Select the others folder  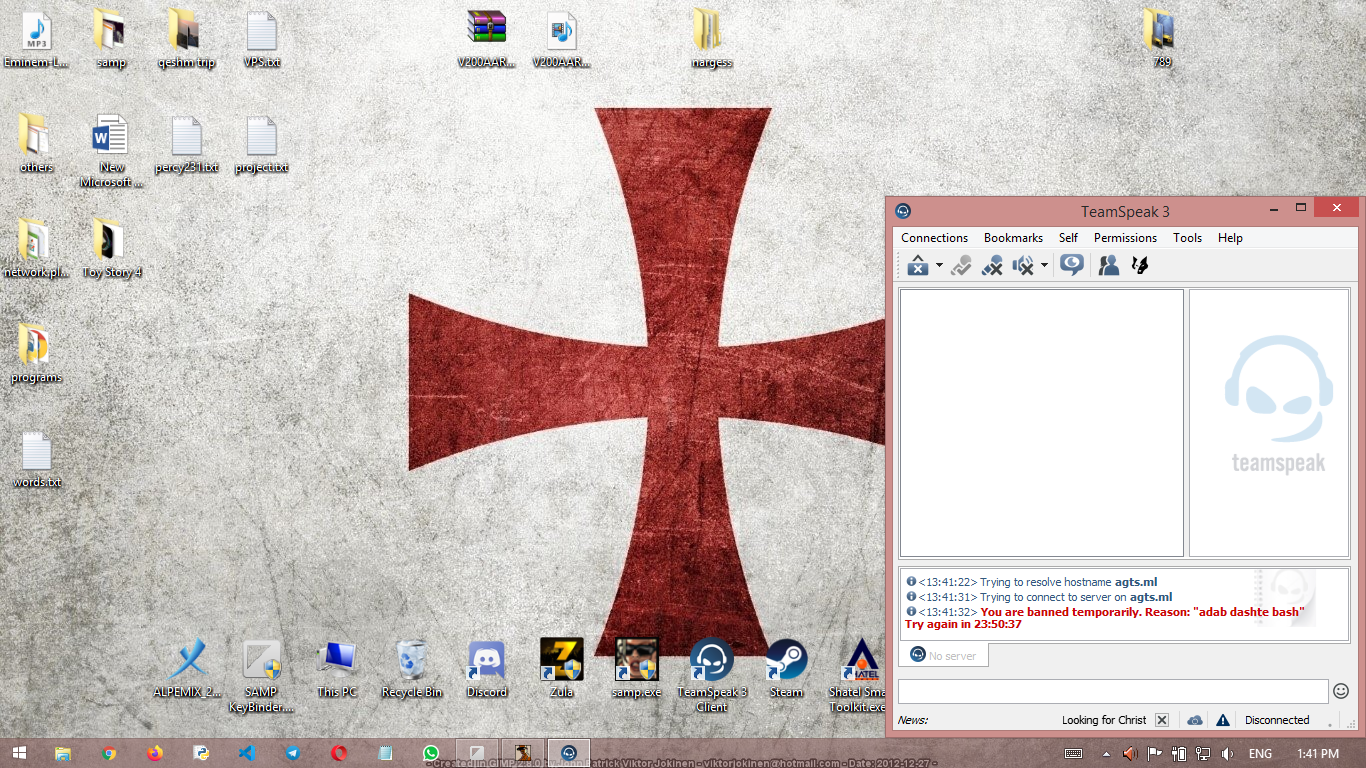(x=37, y=145)
